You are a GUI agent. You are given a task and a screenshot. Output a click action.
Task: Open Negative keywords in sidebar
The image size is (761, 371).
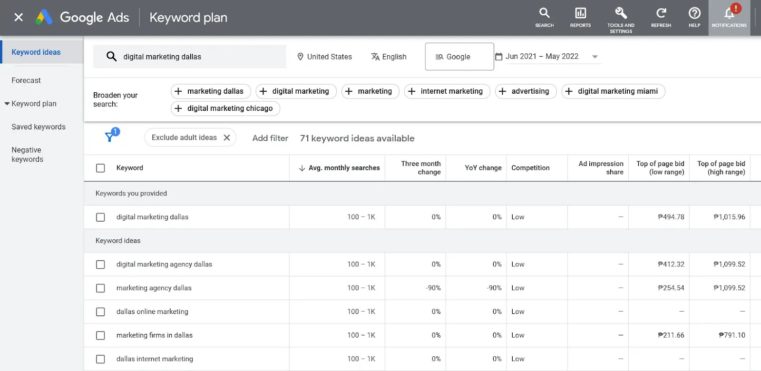point(27,154)
